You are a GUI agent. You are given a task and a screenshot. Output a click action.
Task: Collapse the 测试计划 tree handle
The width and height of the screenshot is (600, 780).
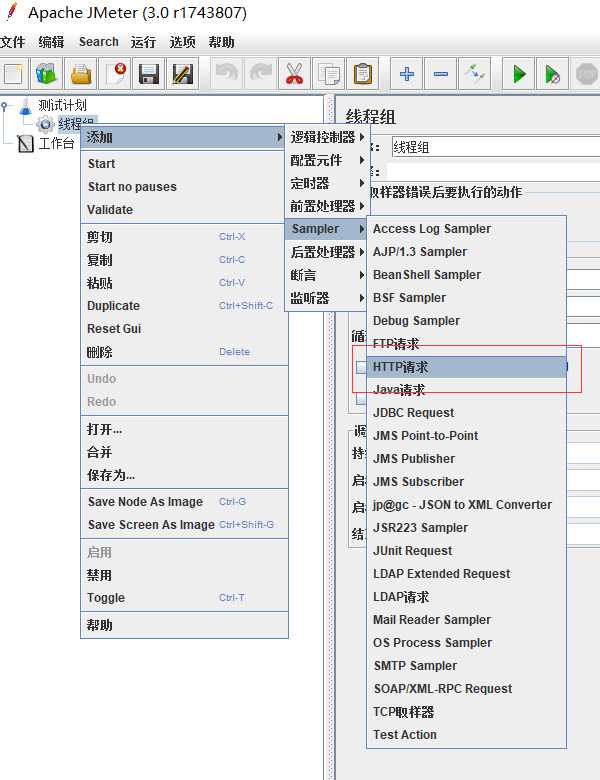pyautogui.click(x=4, y=105)
